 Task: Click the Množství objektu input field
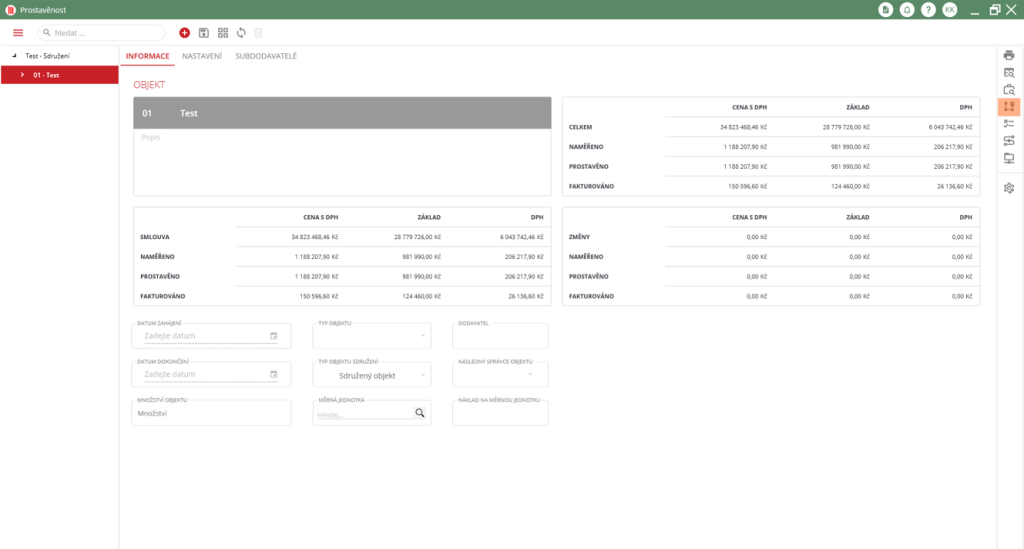[210, 412]
